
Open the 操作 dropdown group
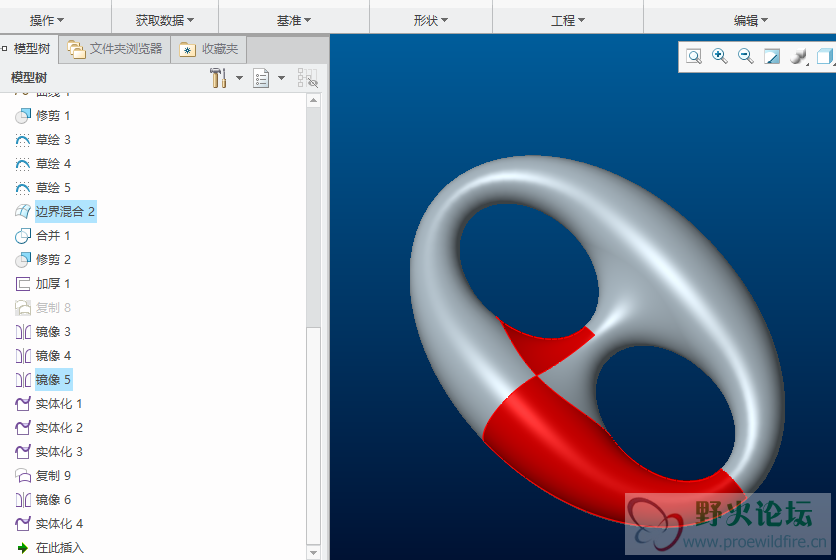(46, 20)
